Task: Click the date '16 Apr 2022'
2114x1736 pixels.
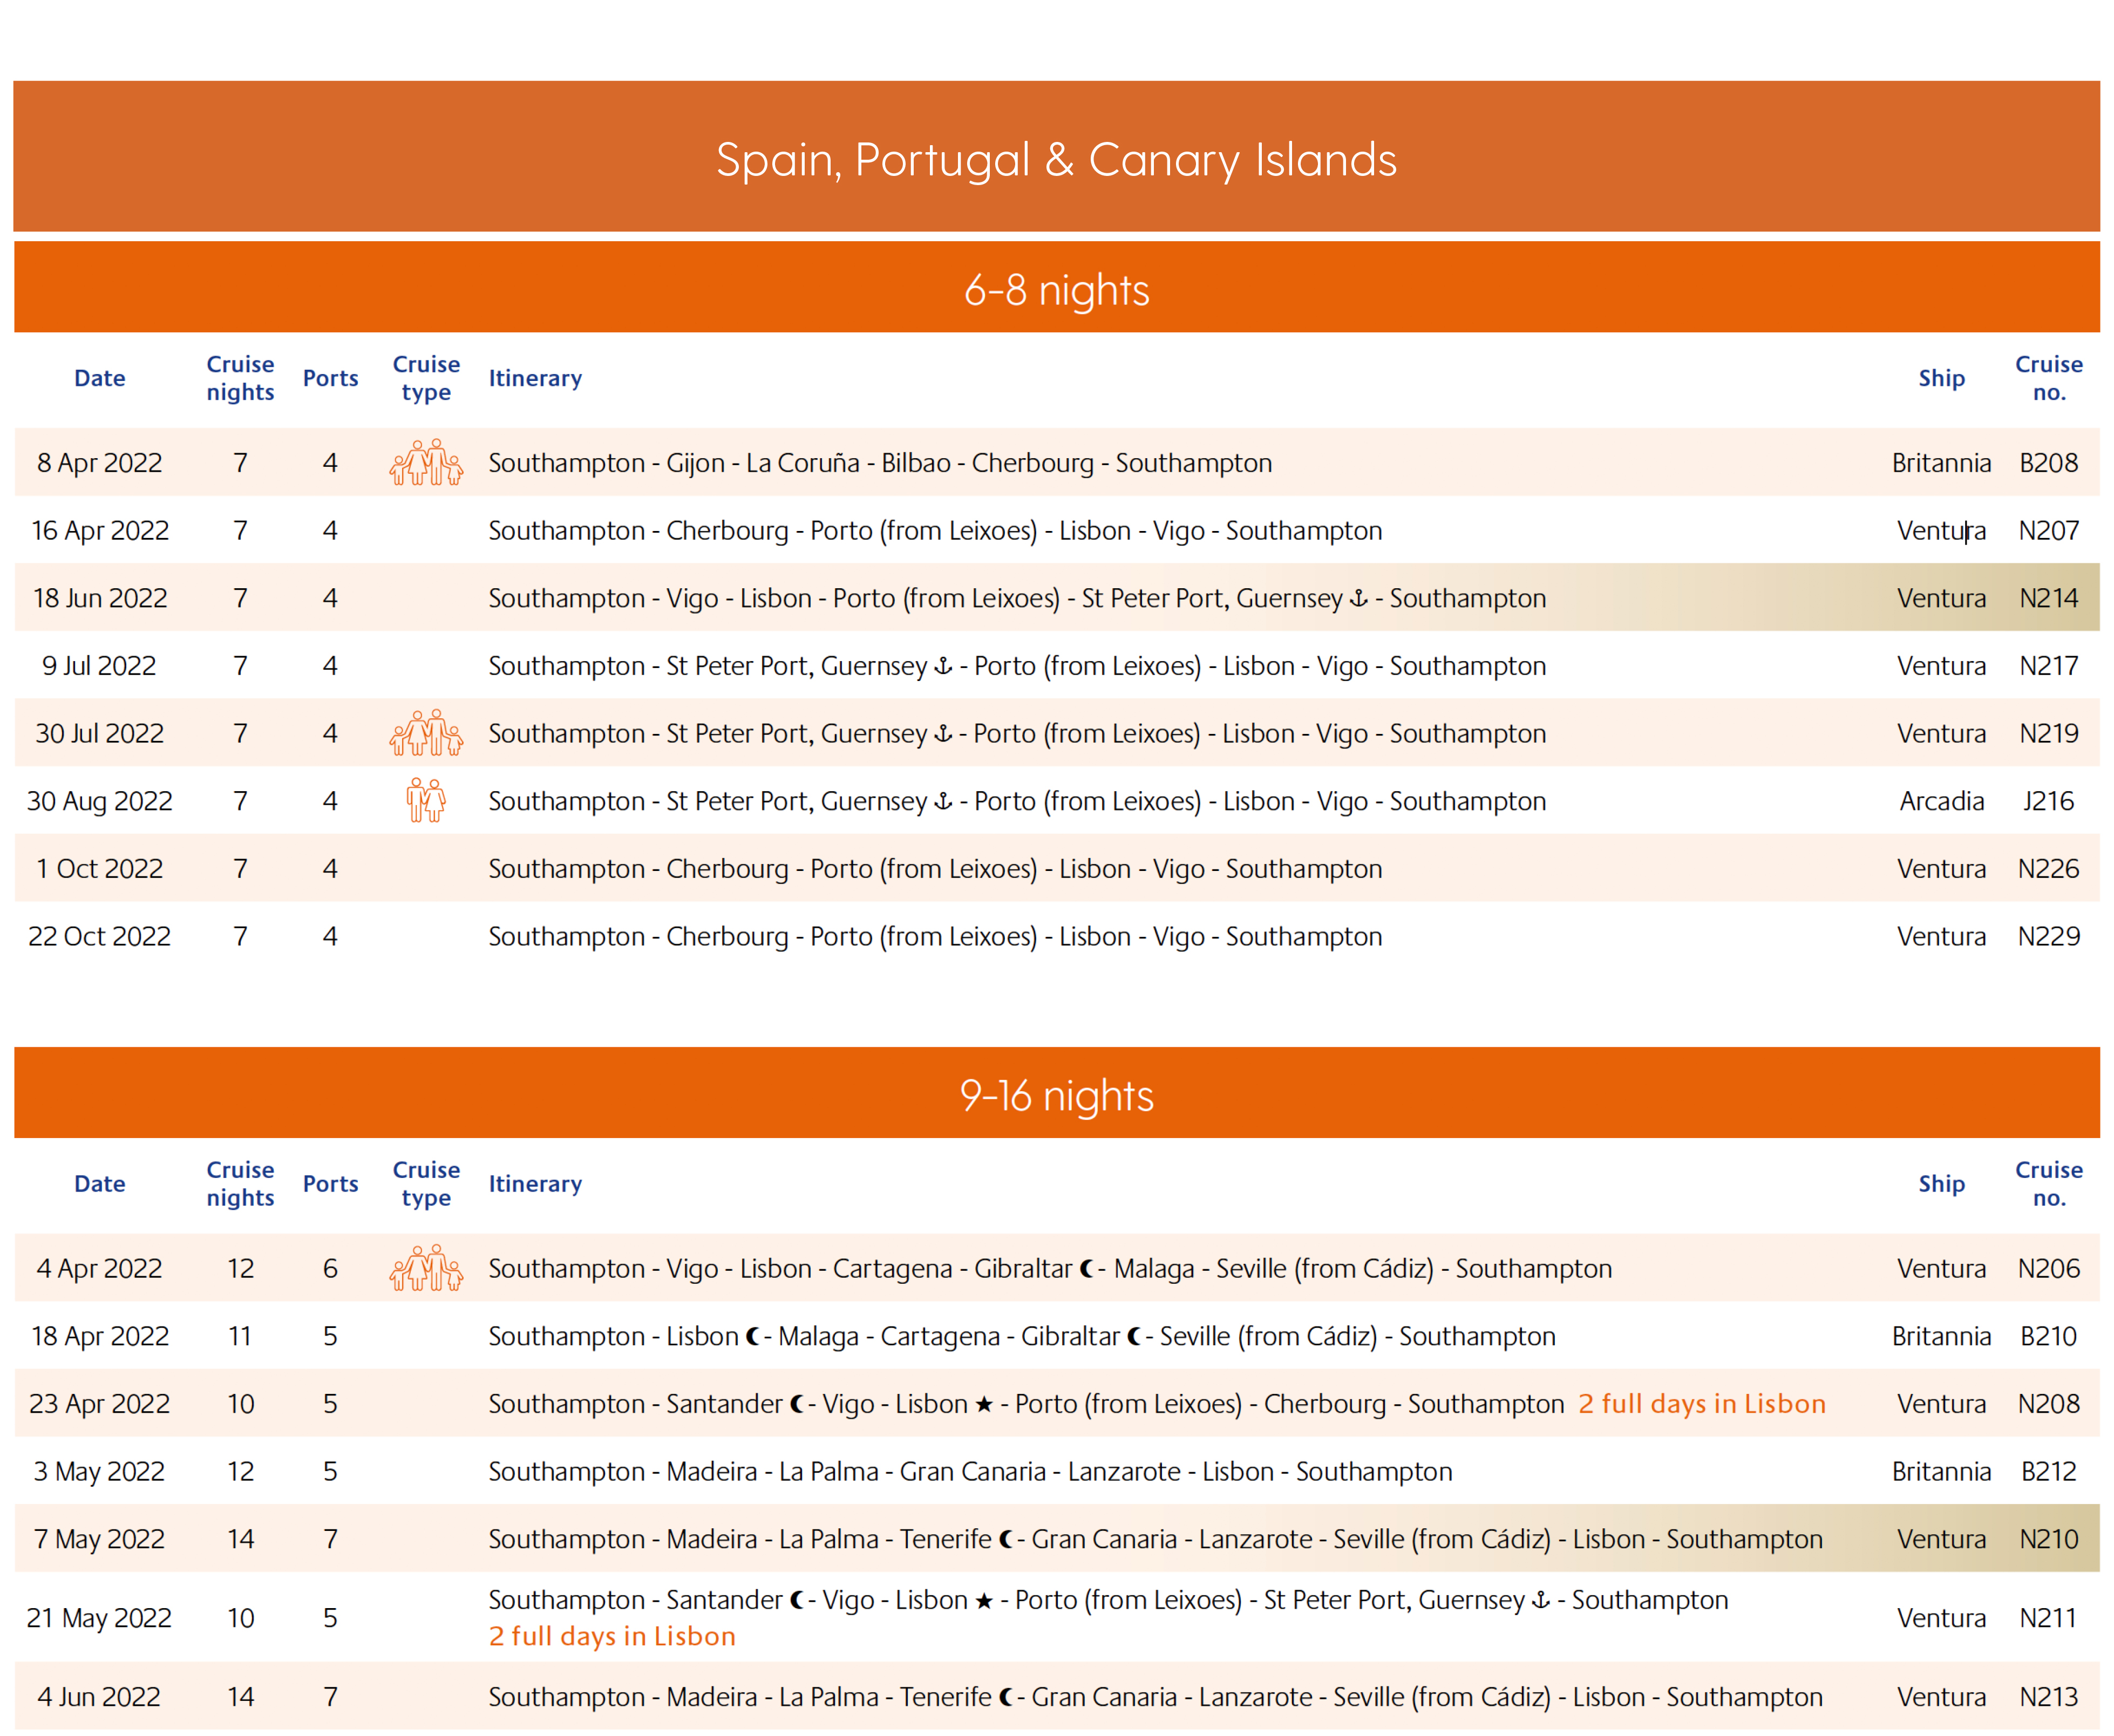Action: (x=99, y=530)
